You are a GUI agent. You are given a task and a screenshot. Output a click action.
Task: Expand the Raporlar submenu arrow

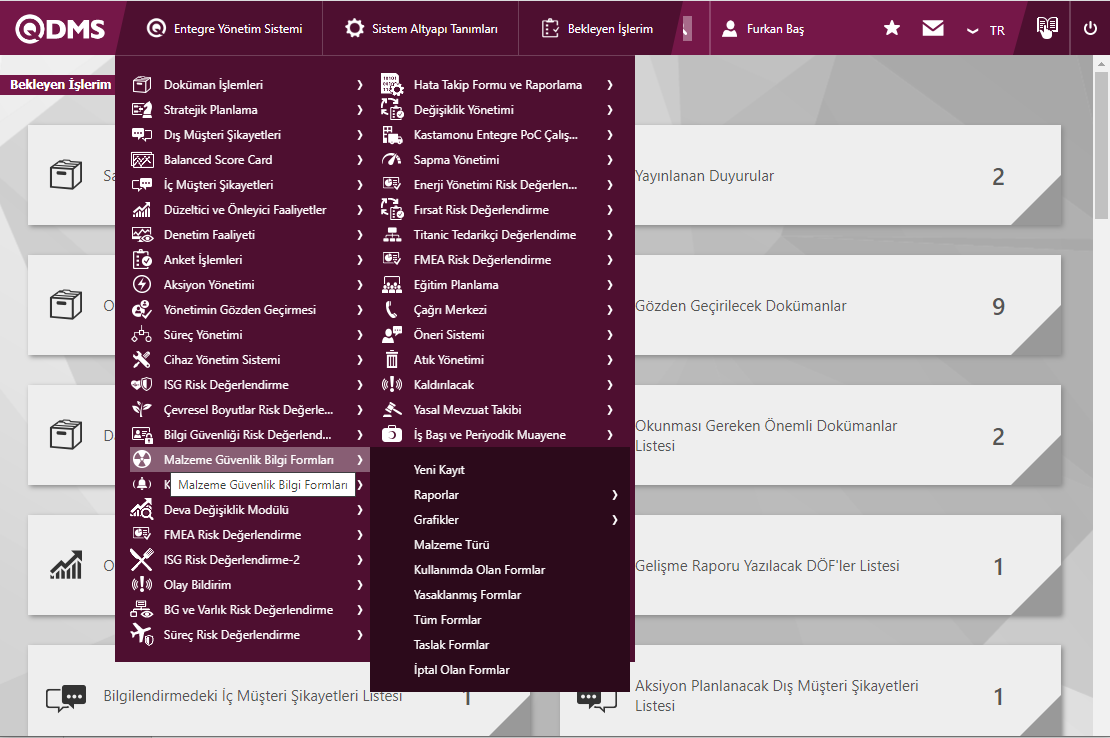click(615, 495)
